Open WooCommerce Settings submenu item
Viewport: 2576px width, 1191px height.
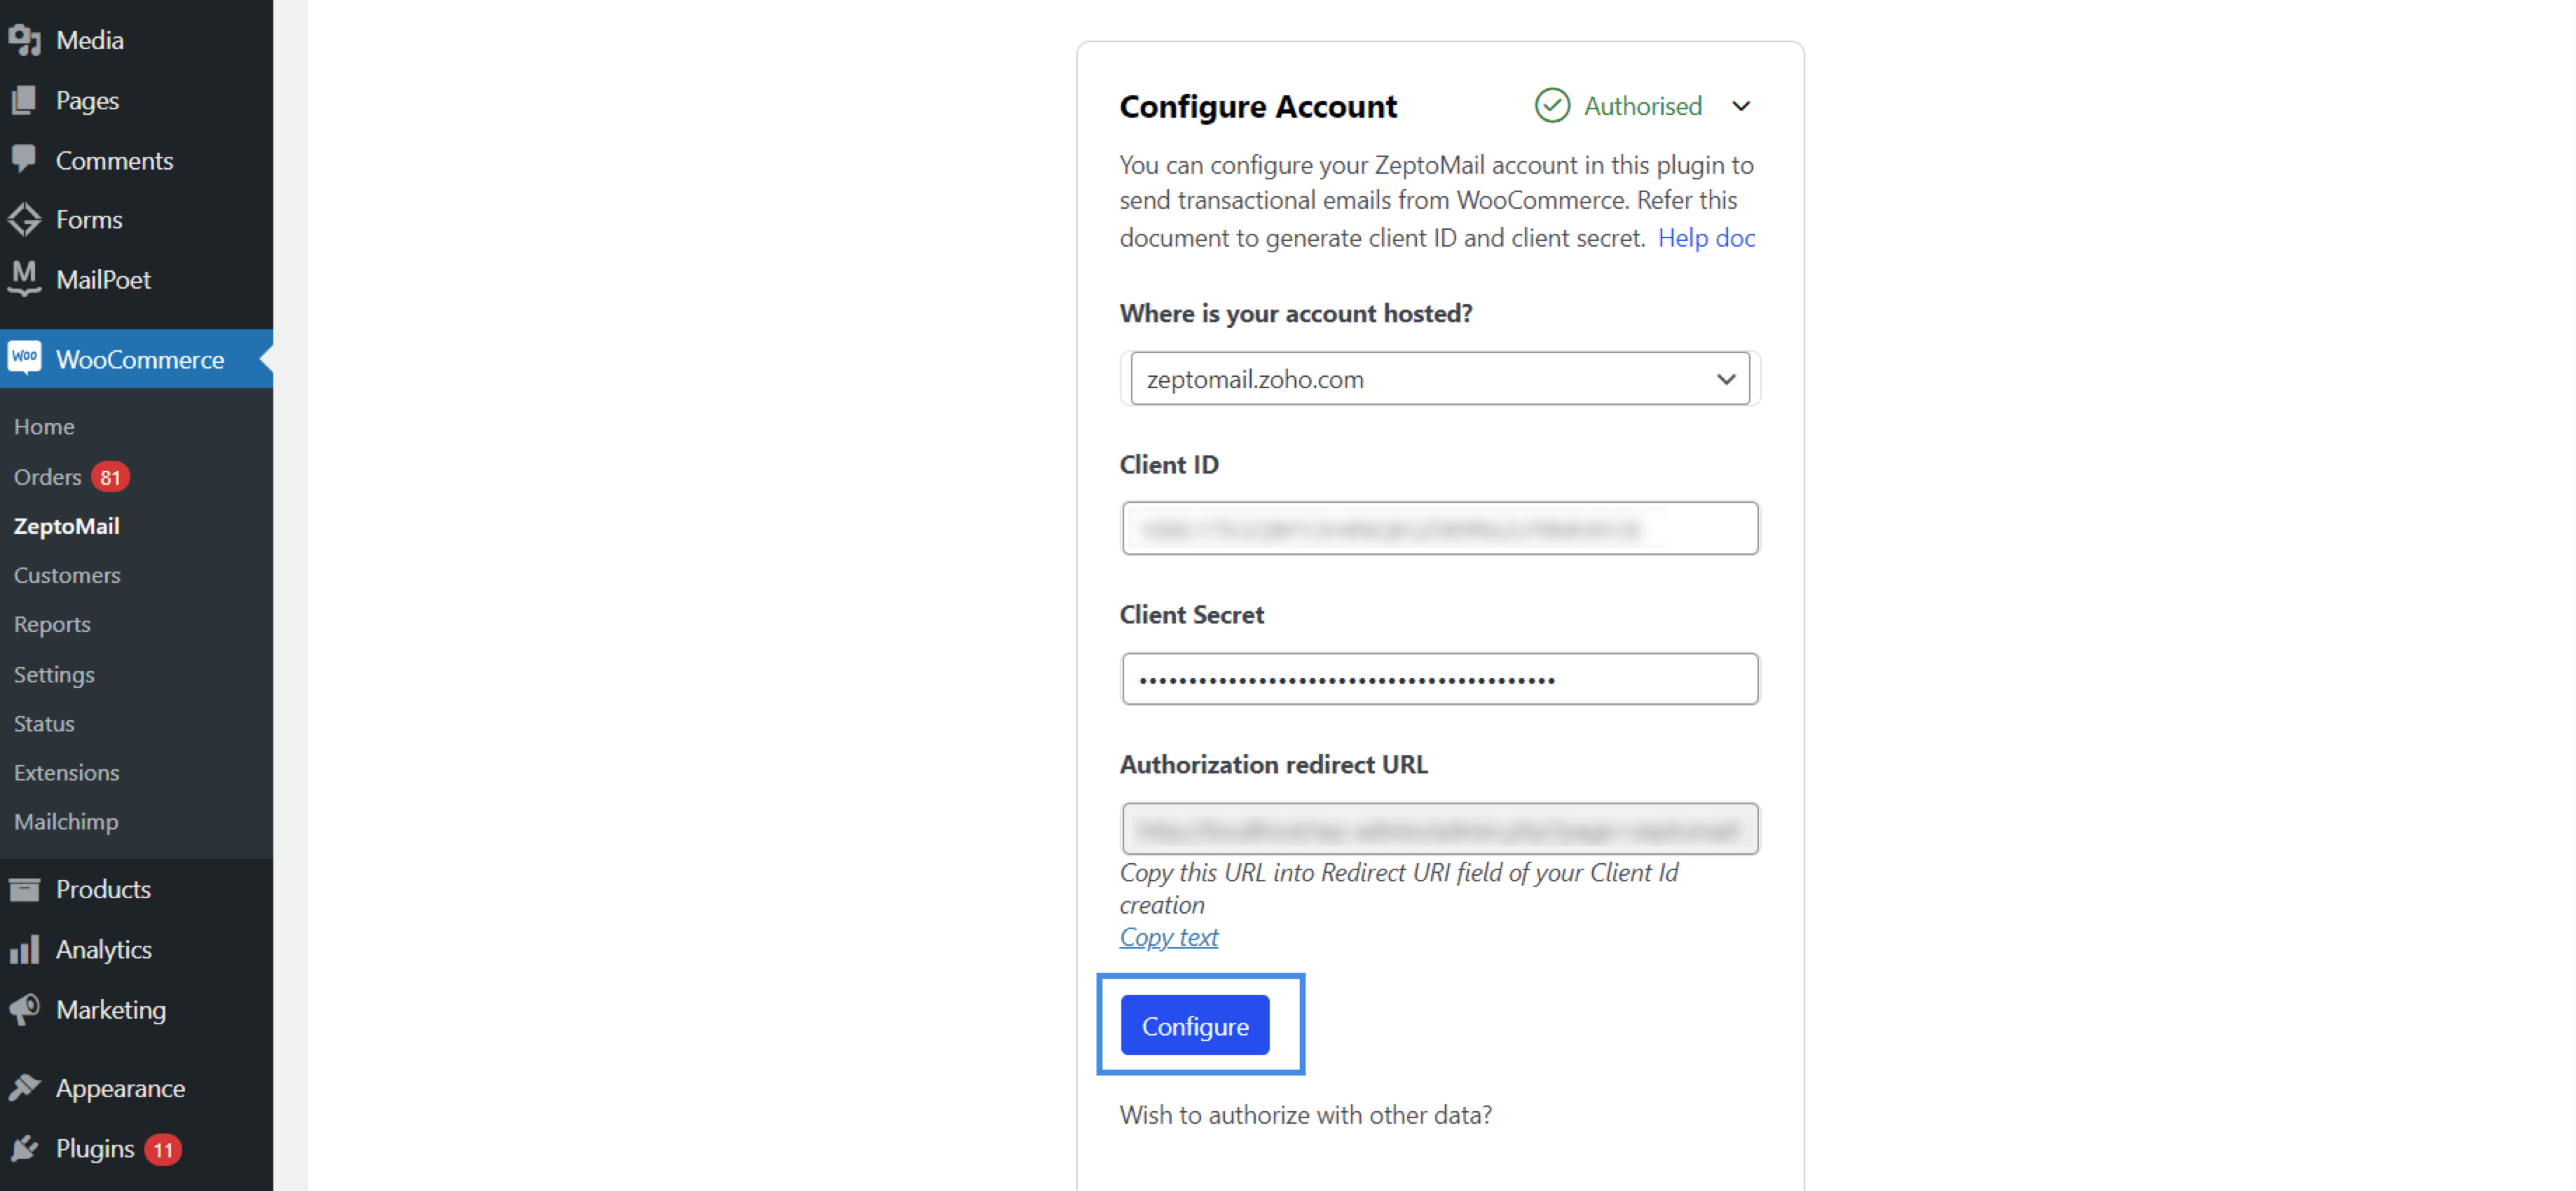coord(54,674)
